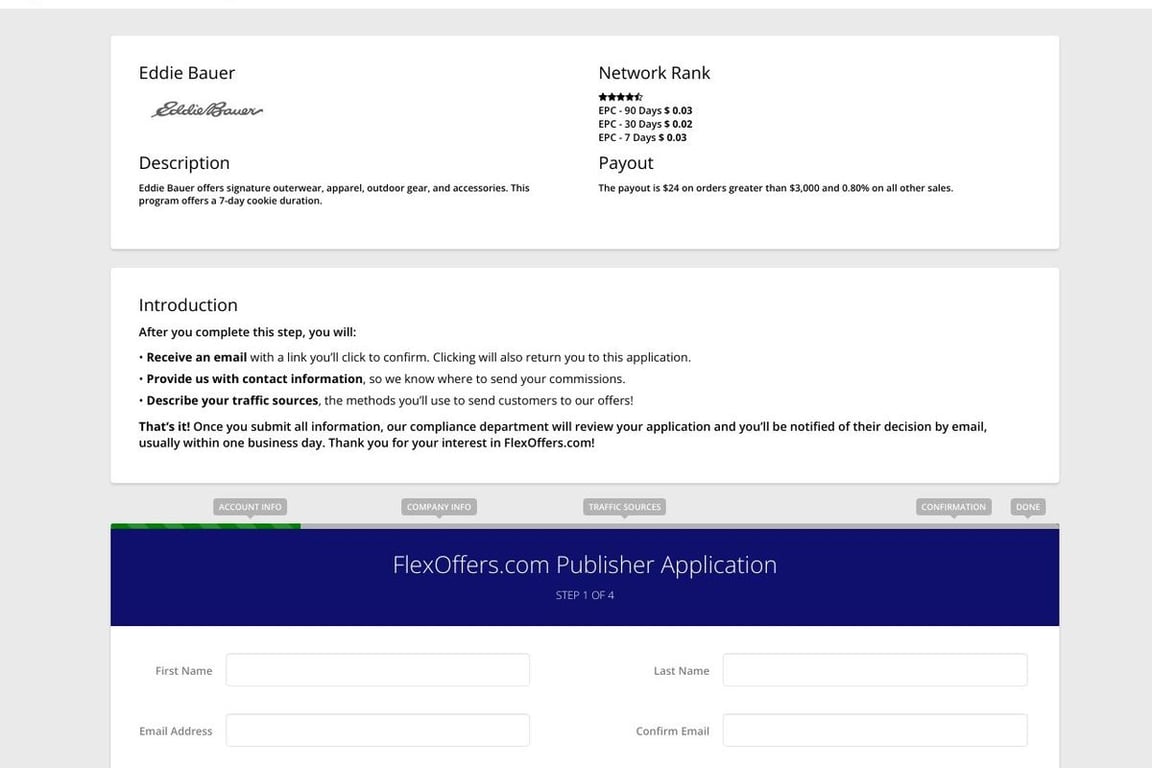Click the First Name field label
Screen dimensions: 1152x768
tap(184, 671)
